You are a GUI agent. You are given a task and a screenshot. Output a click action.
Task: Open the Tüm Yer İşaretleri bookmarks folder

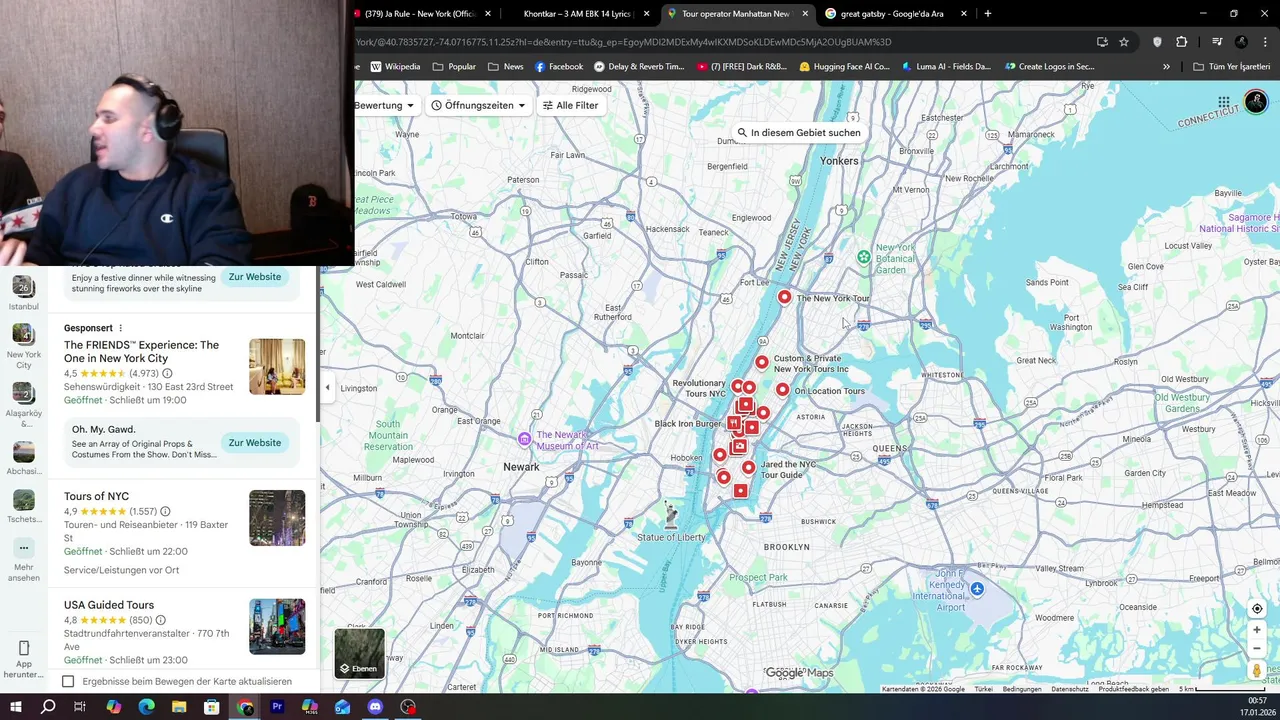(x=1231, y=67)
